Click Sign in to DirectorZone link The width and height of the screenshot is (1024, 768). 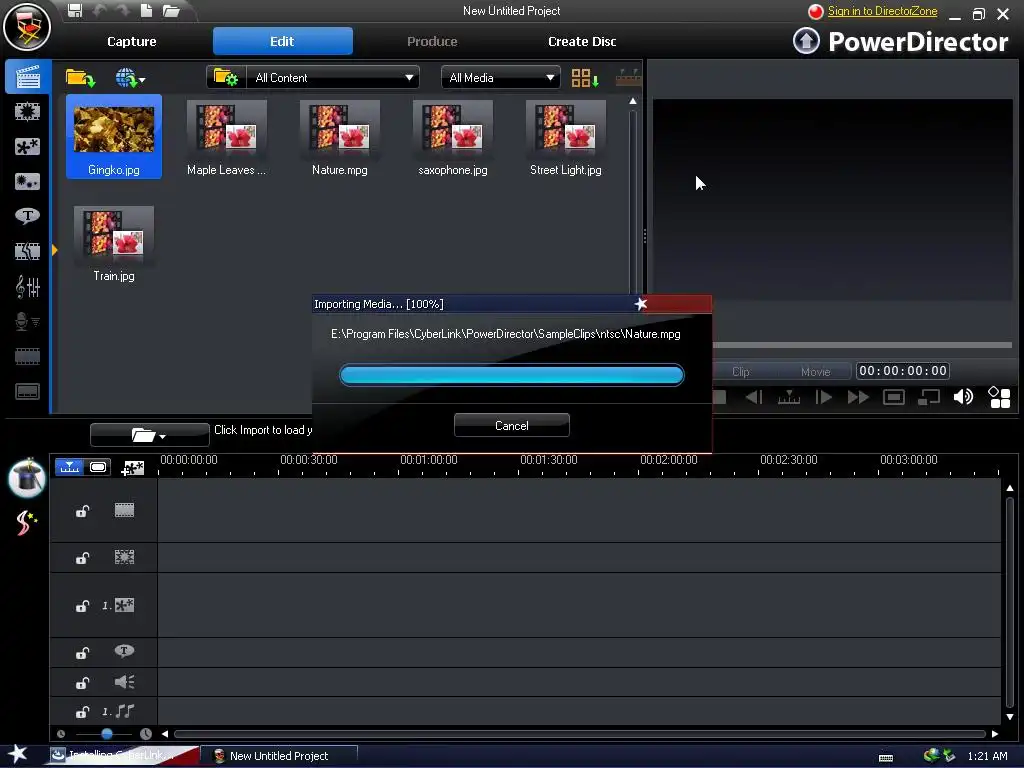882,11
